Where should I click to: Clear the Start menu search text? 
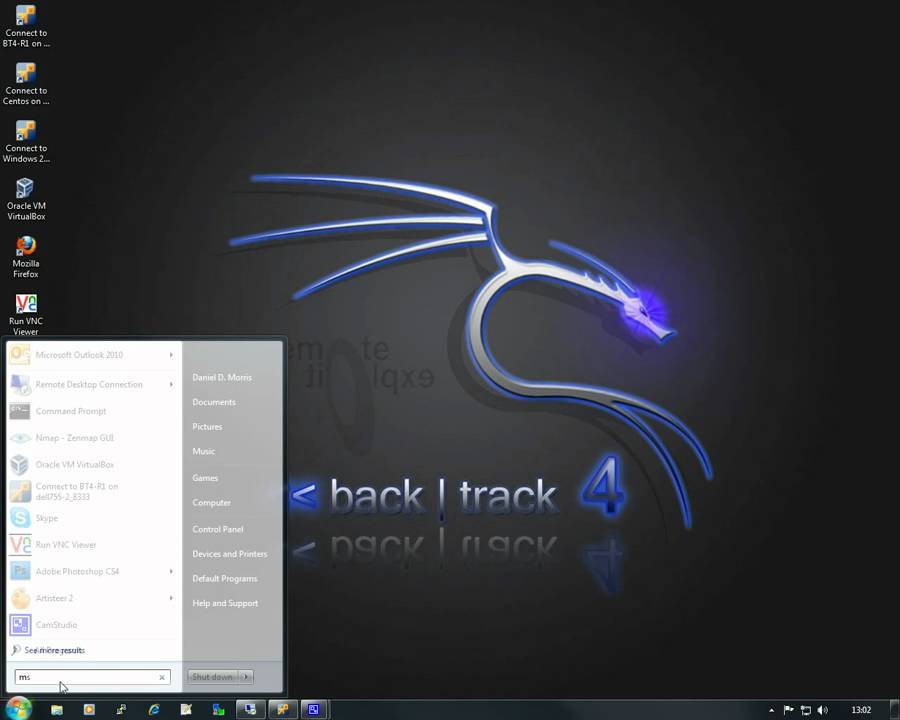click(162, 678)
